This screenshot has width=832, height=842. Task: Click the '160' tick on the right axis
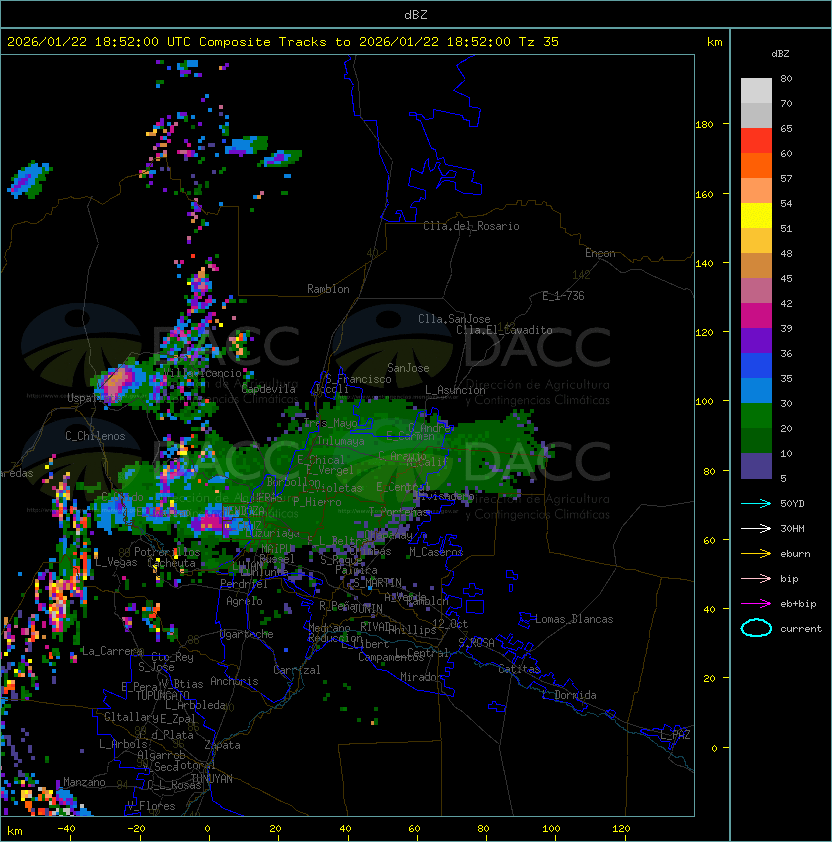(x=704, y=194)
